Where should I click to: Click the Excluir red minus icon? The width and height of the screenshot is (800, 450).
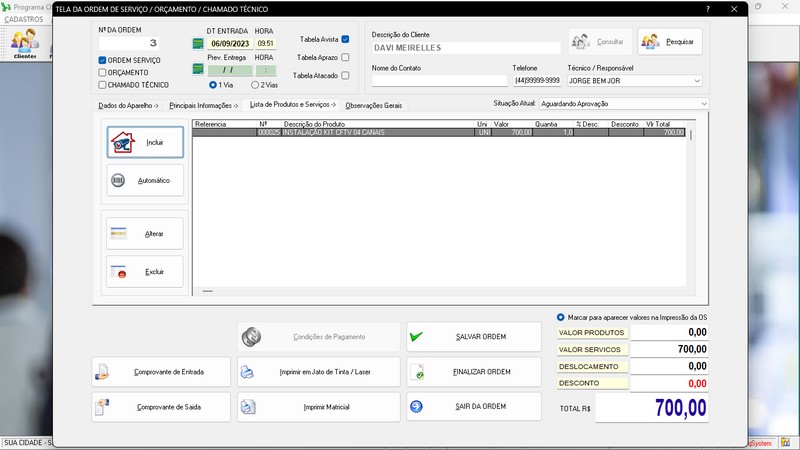pos(118,271)
